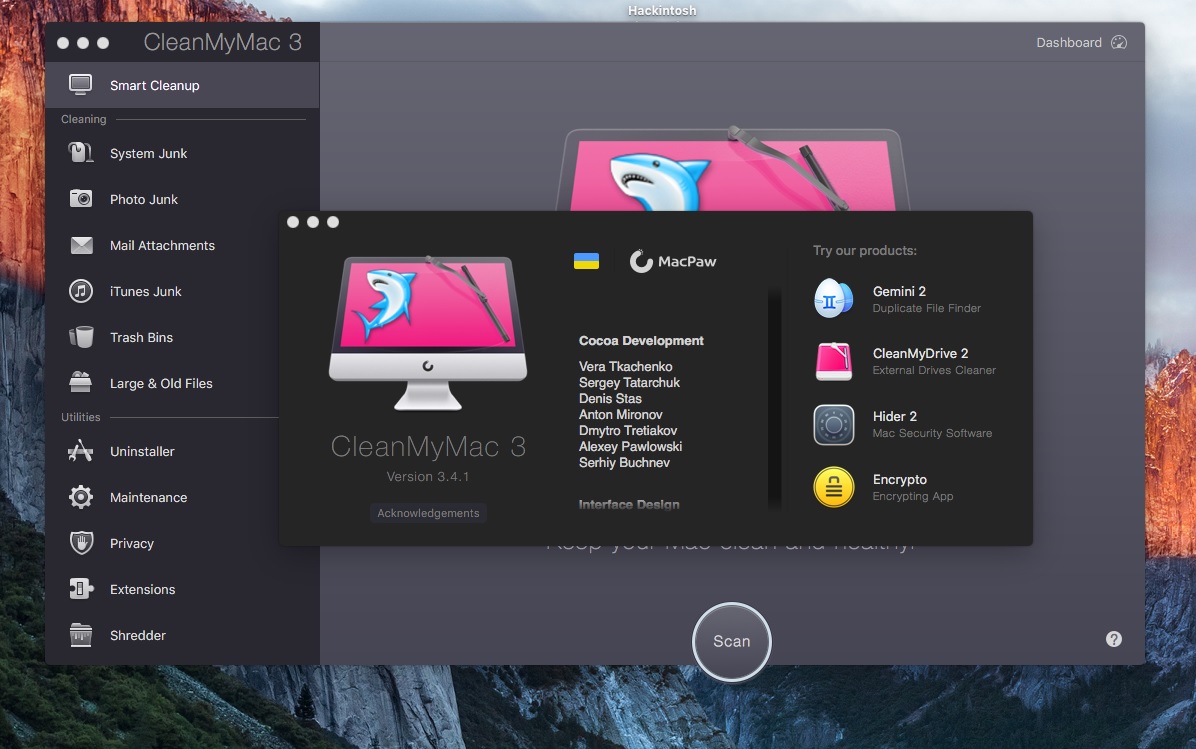Click the Scan button
The height and width of the screenshot is (749, 1196).
point(731,641)
